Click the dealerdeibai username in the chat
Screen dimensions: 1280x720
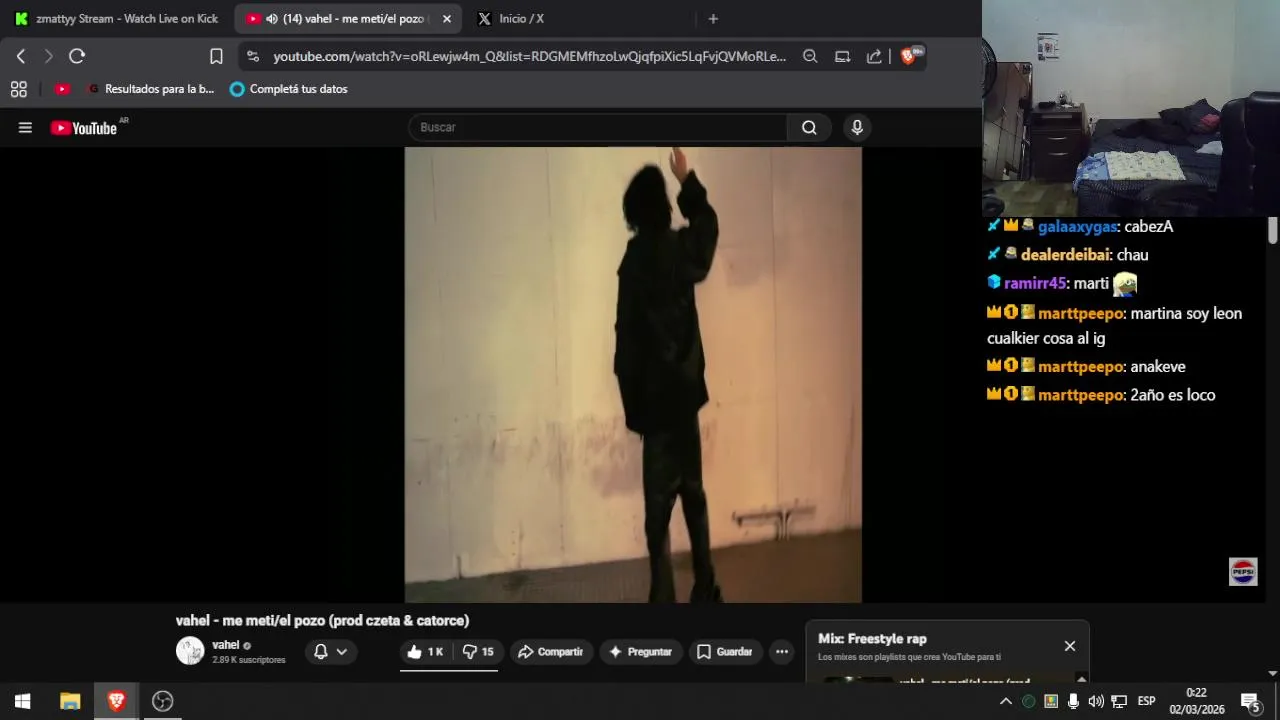(1065, 255)
